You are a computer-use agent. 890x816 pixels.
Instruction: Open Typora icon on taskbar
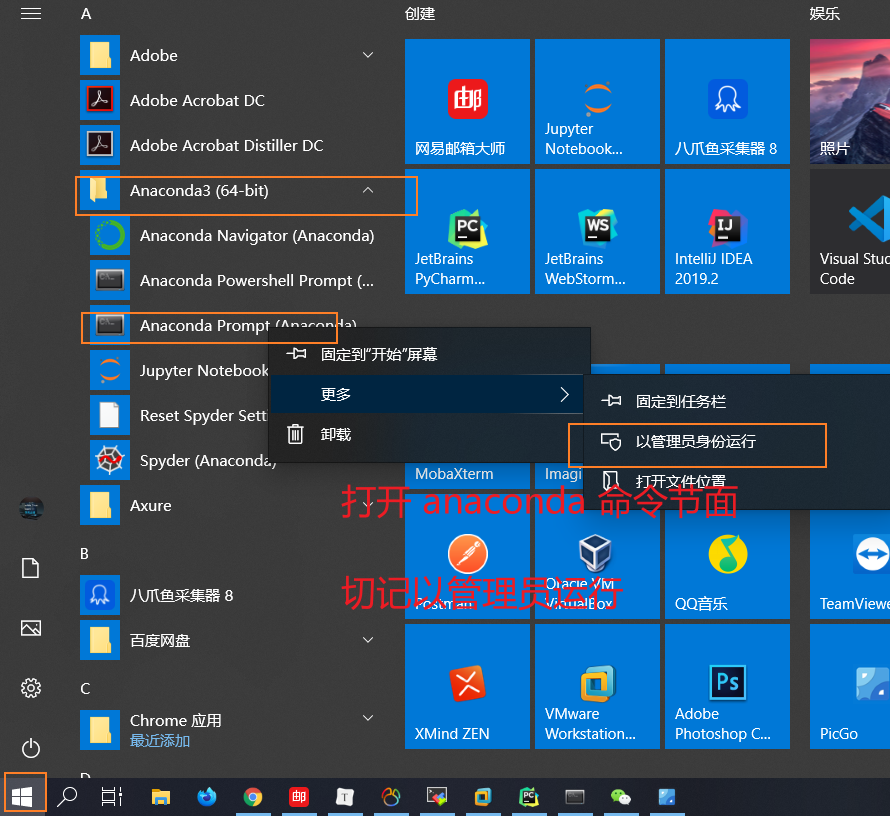(345, 797)
